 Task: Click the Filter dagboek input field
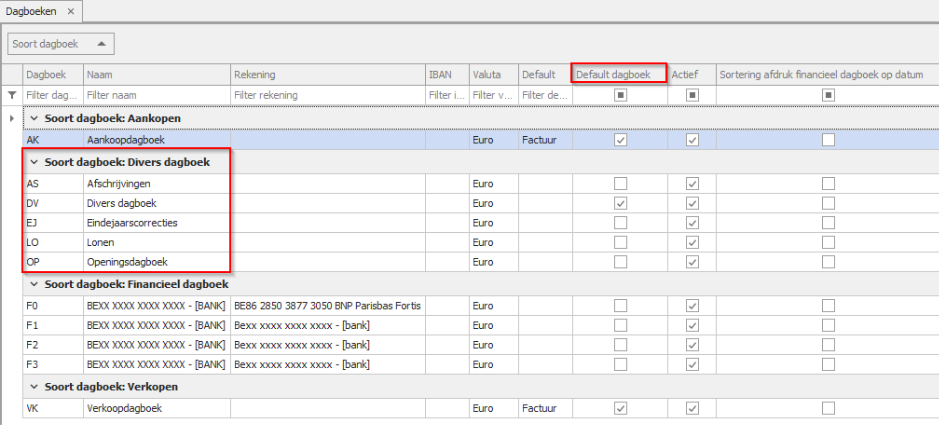(x=53, y=95)
